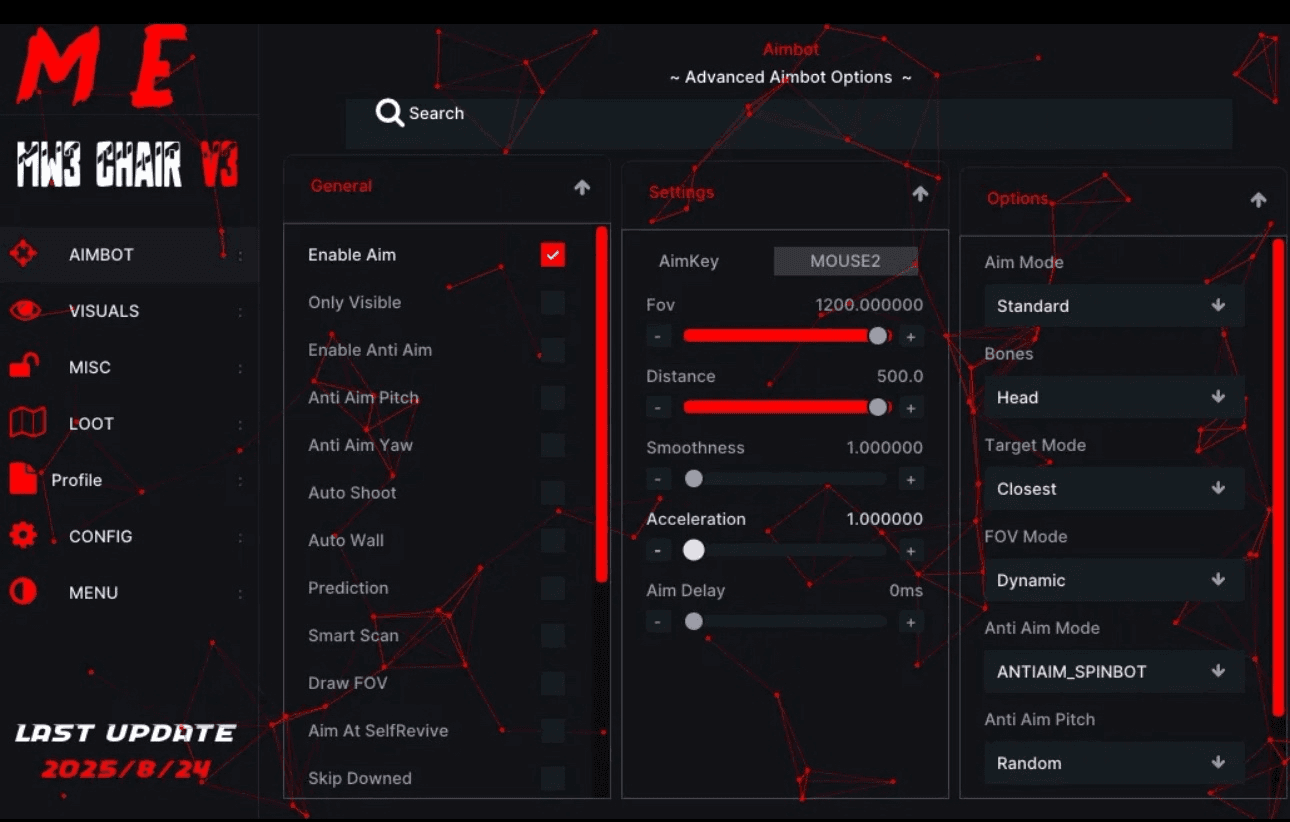Click the Advanced Aimbot Options heading
The image size is (1290, 822).
[790, 77]
